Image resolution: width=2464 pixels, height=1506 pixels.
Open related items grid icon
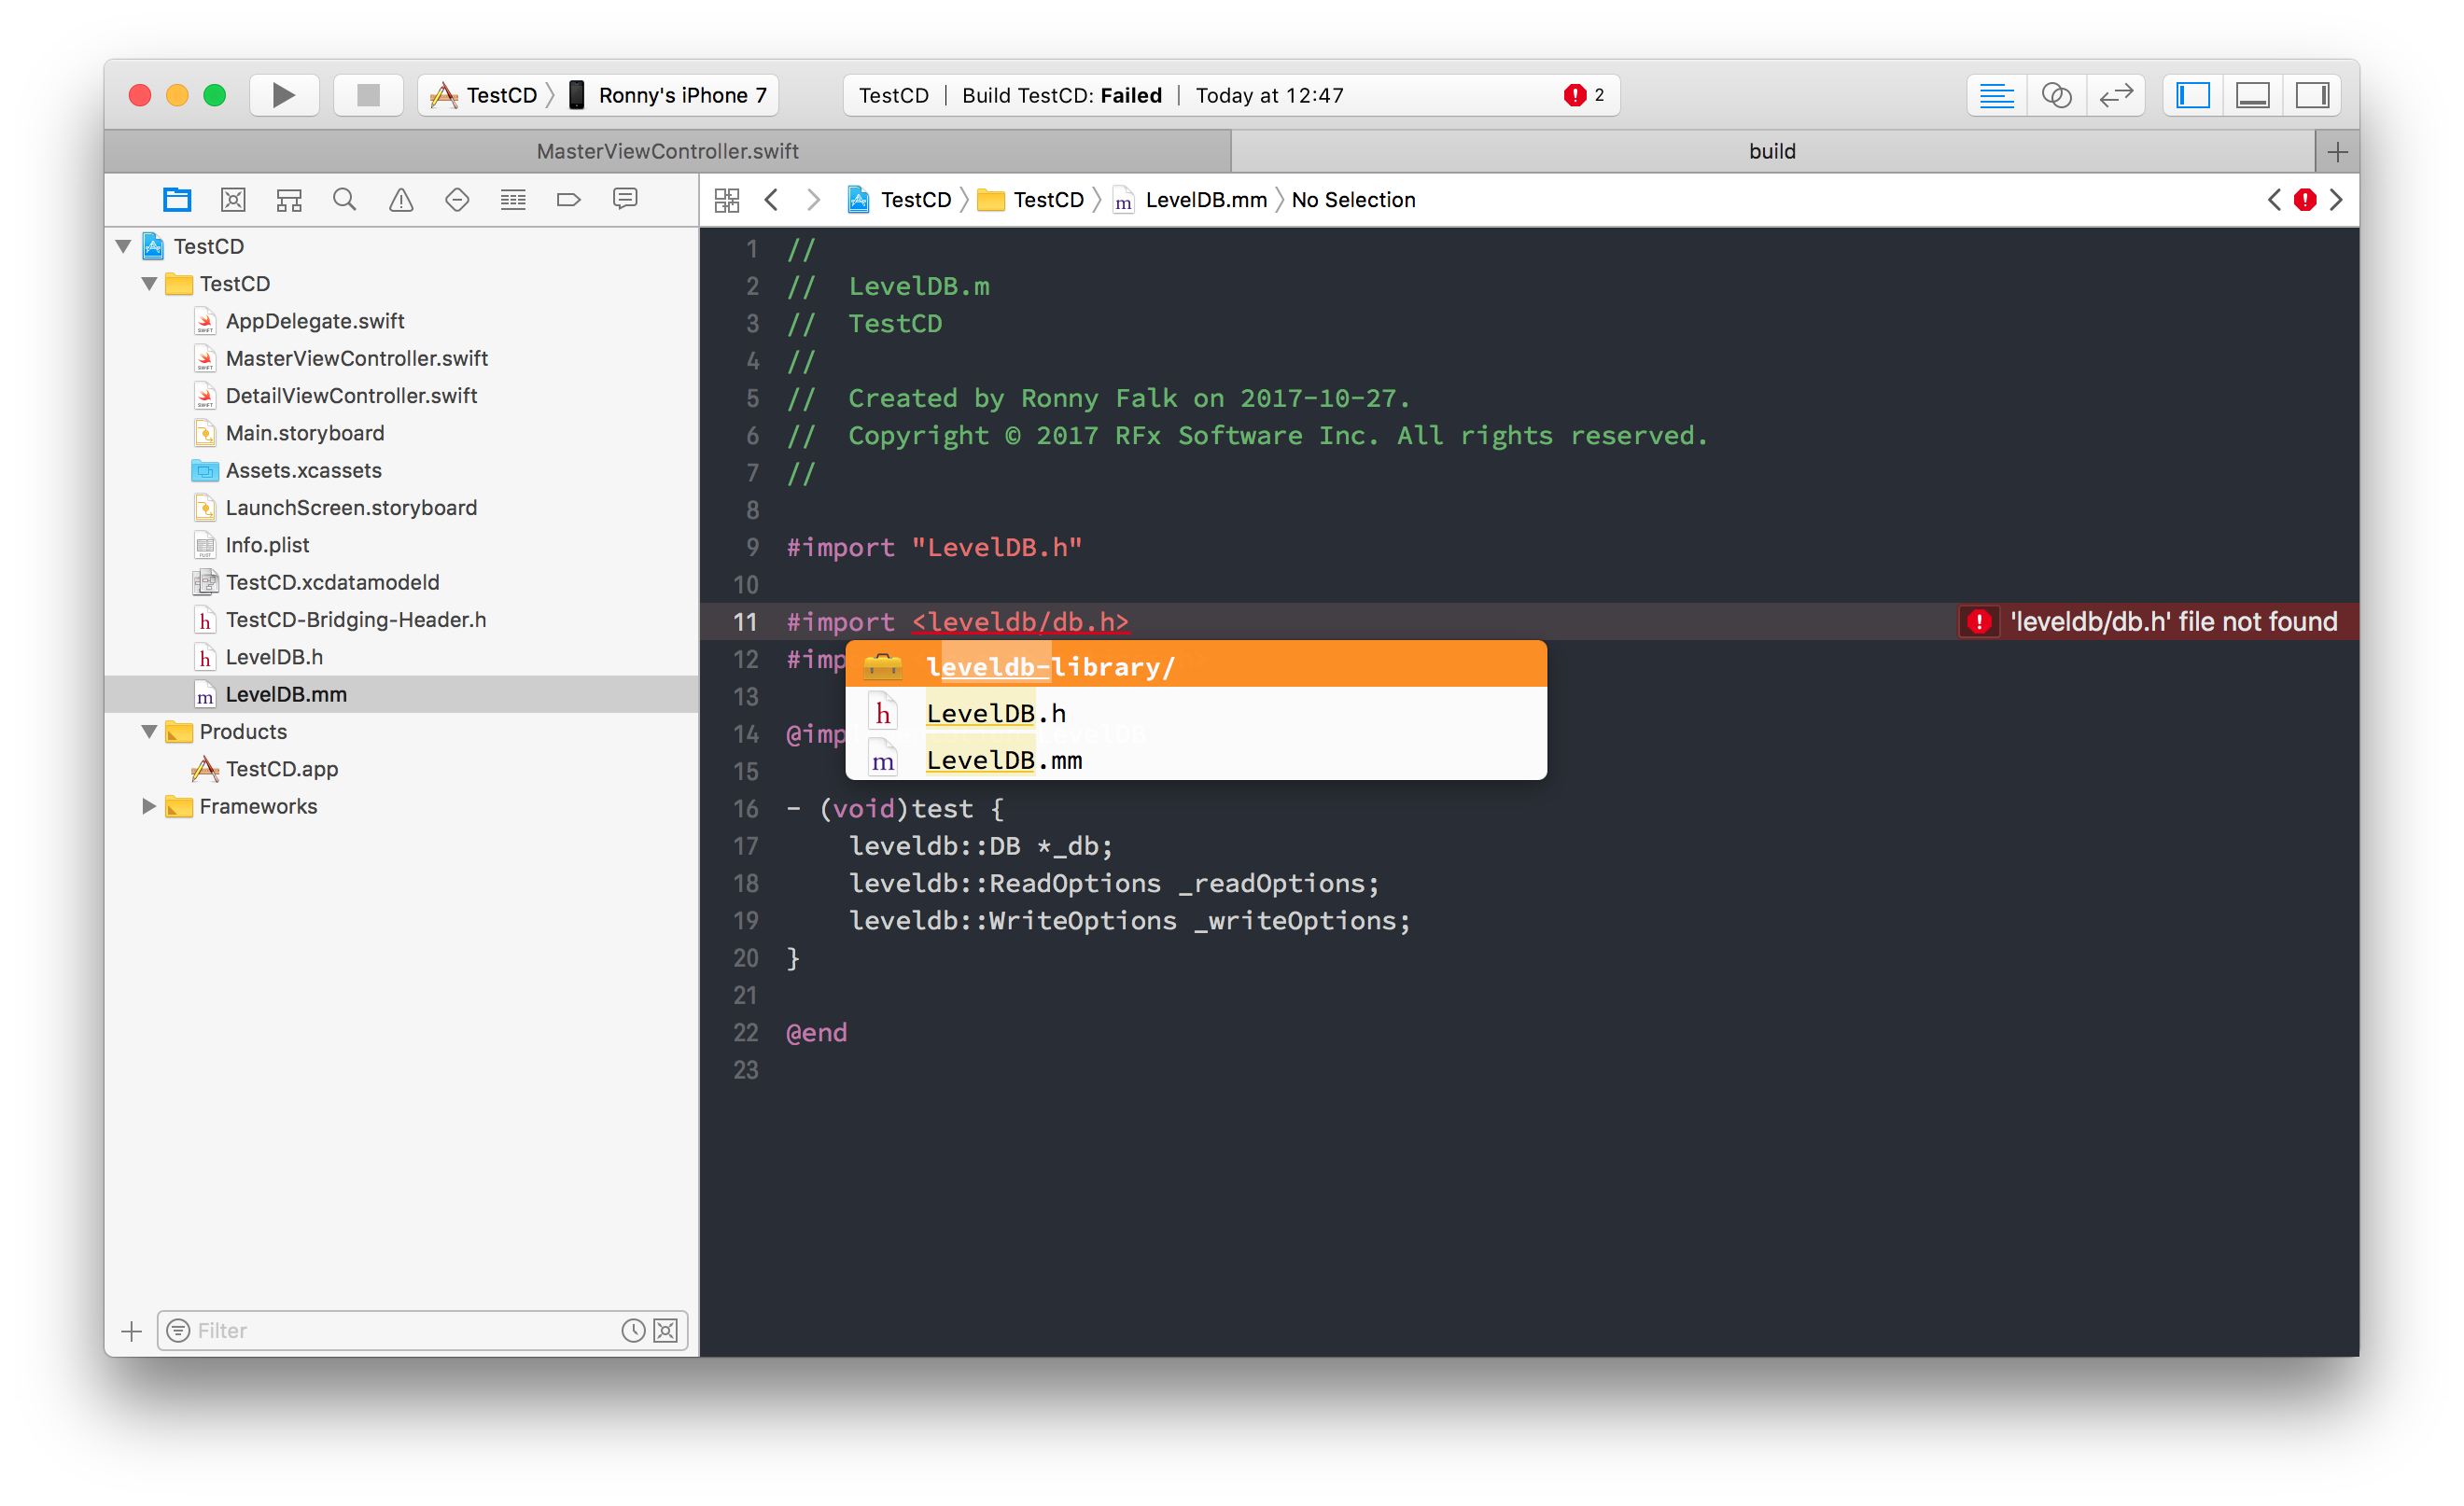tap(727, 200)
